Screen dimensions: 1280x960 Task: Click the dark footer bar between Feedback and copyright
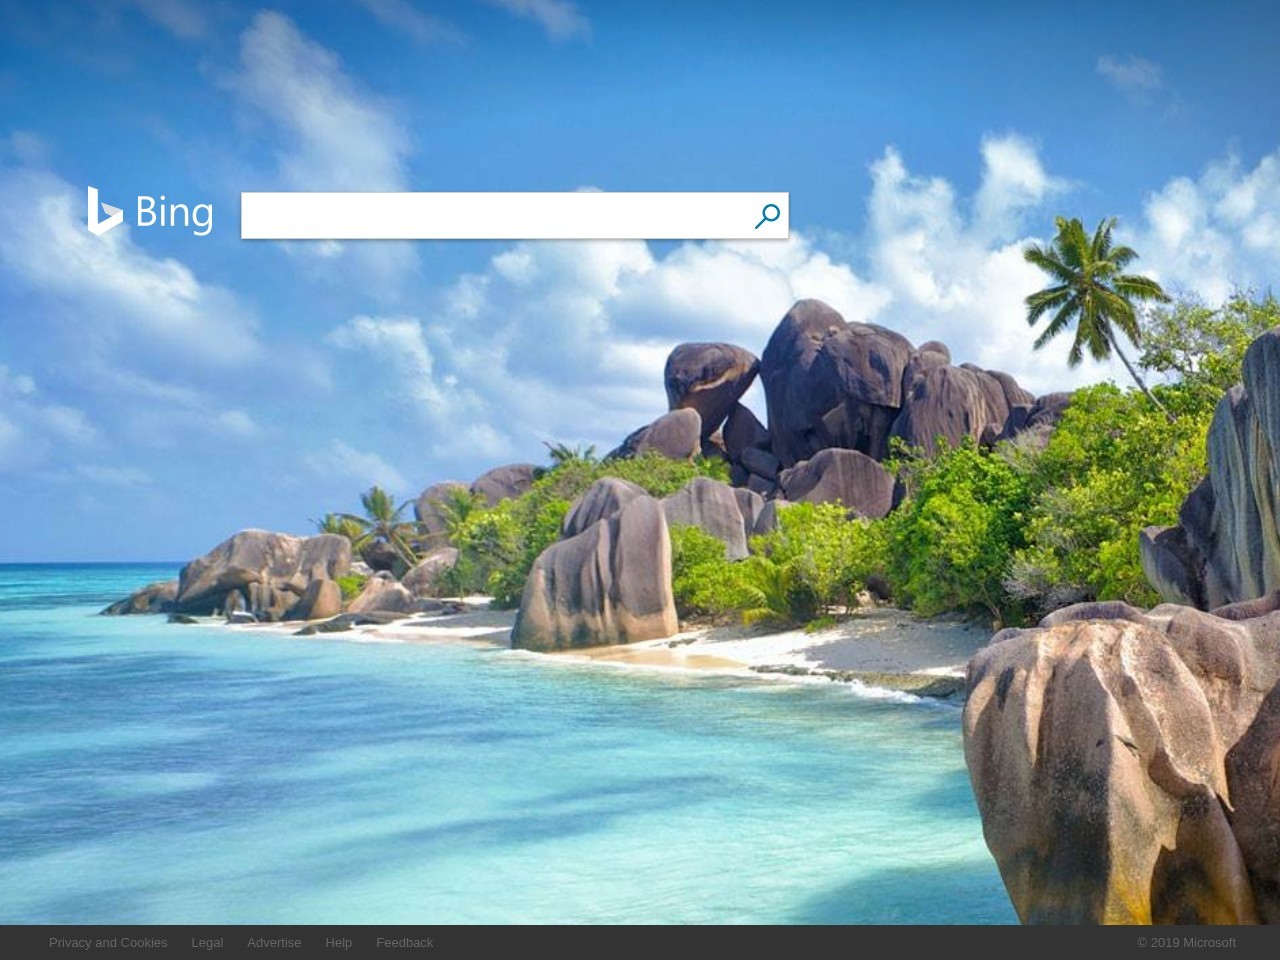click(785, 942)
